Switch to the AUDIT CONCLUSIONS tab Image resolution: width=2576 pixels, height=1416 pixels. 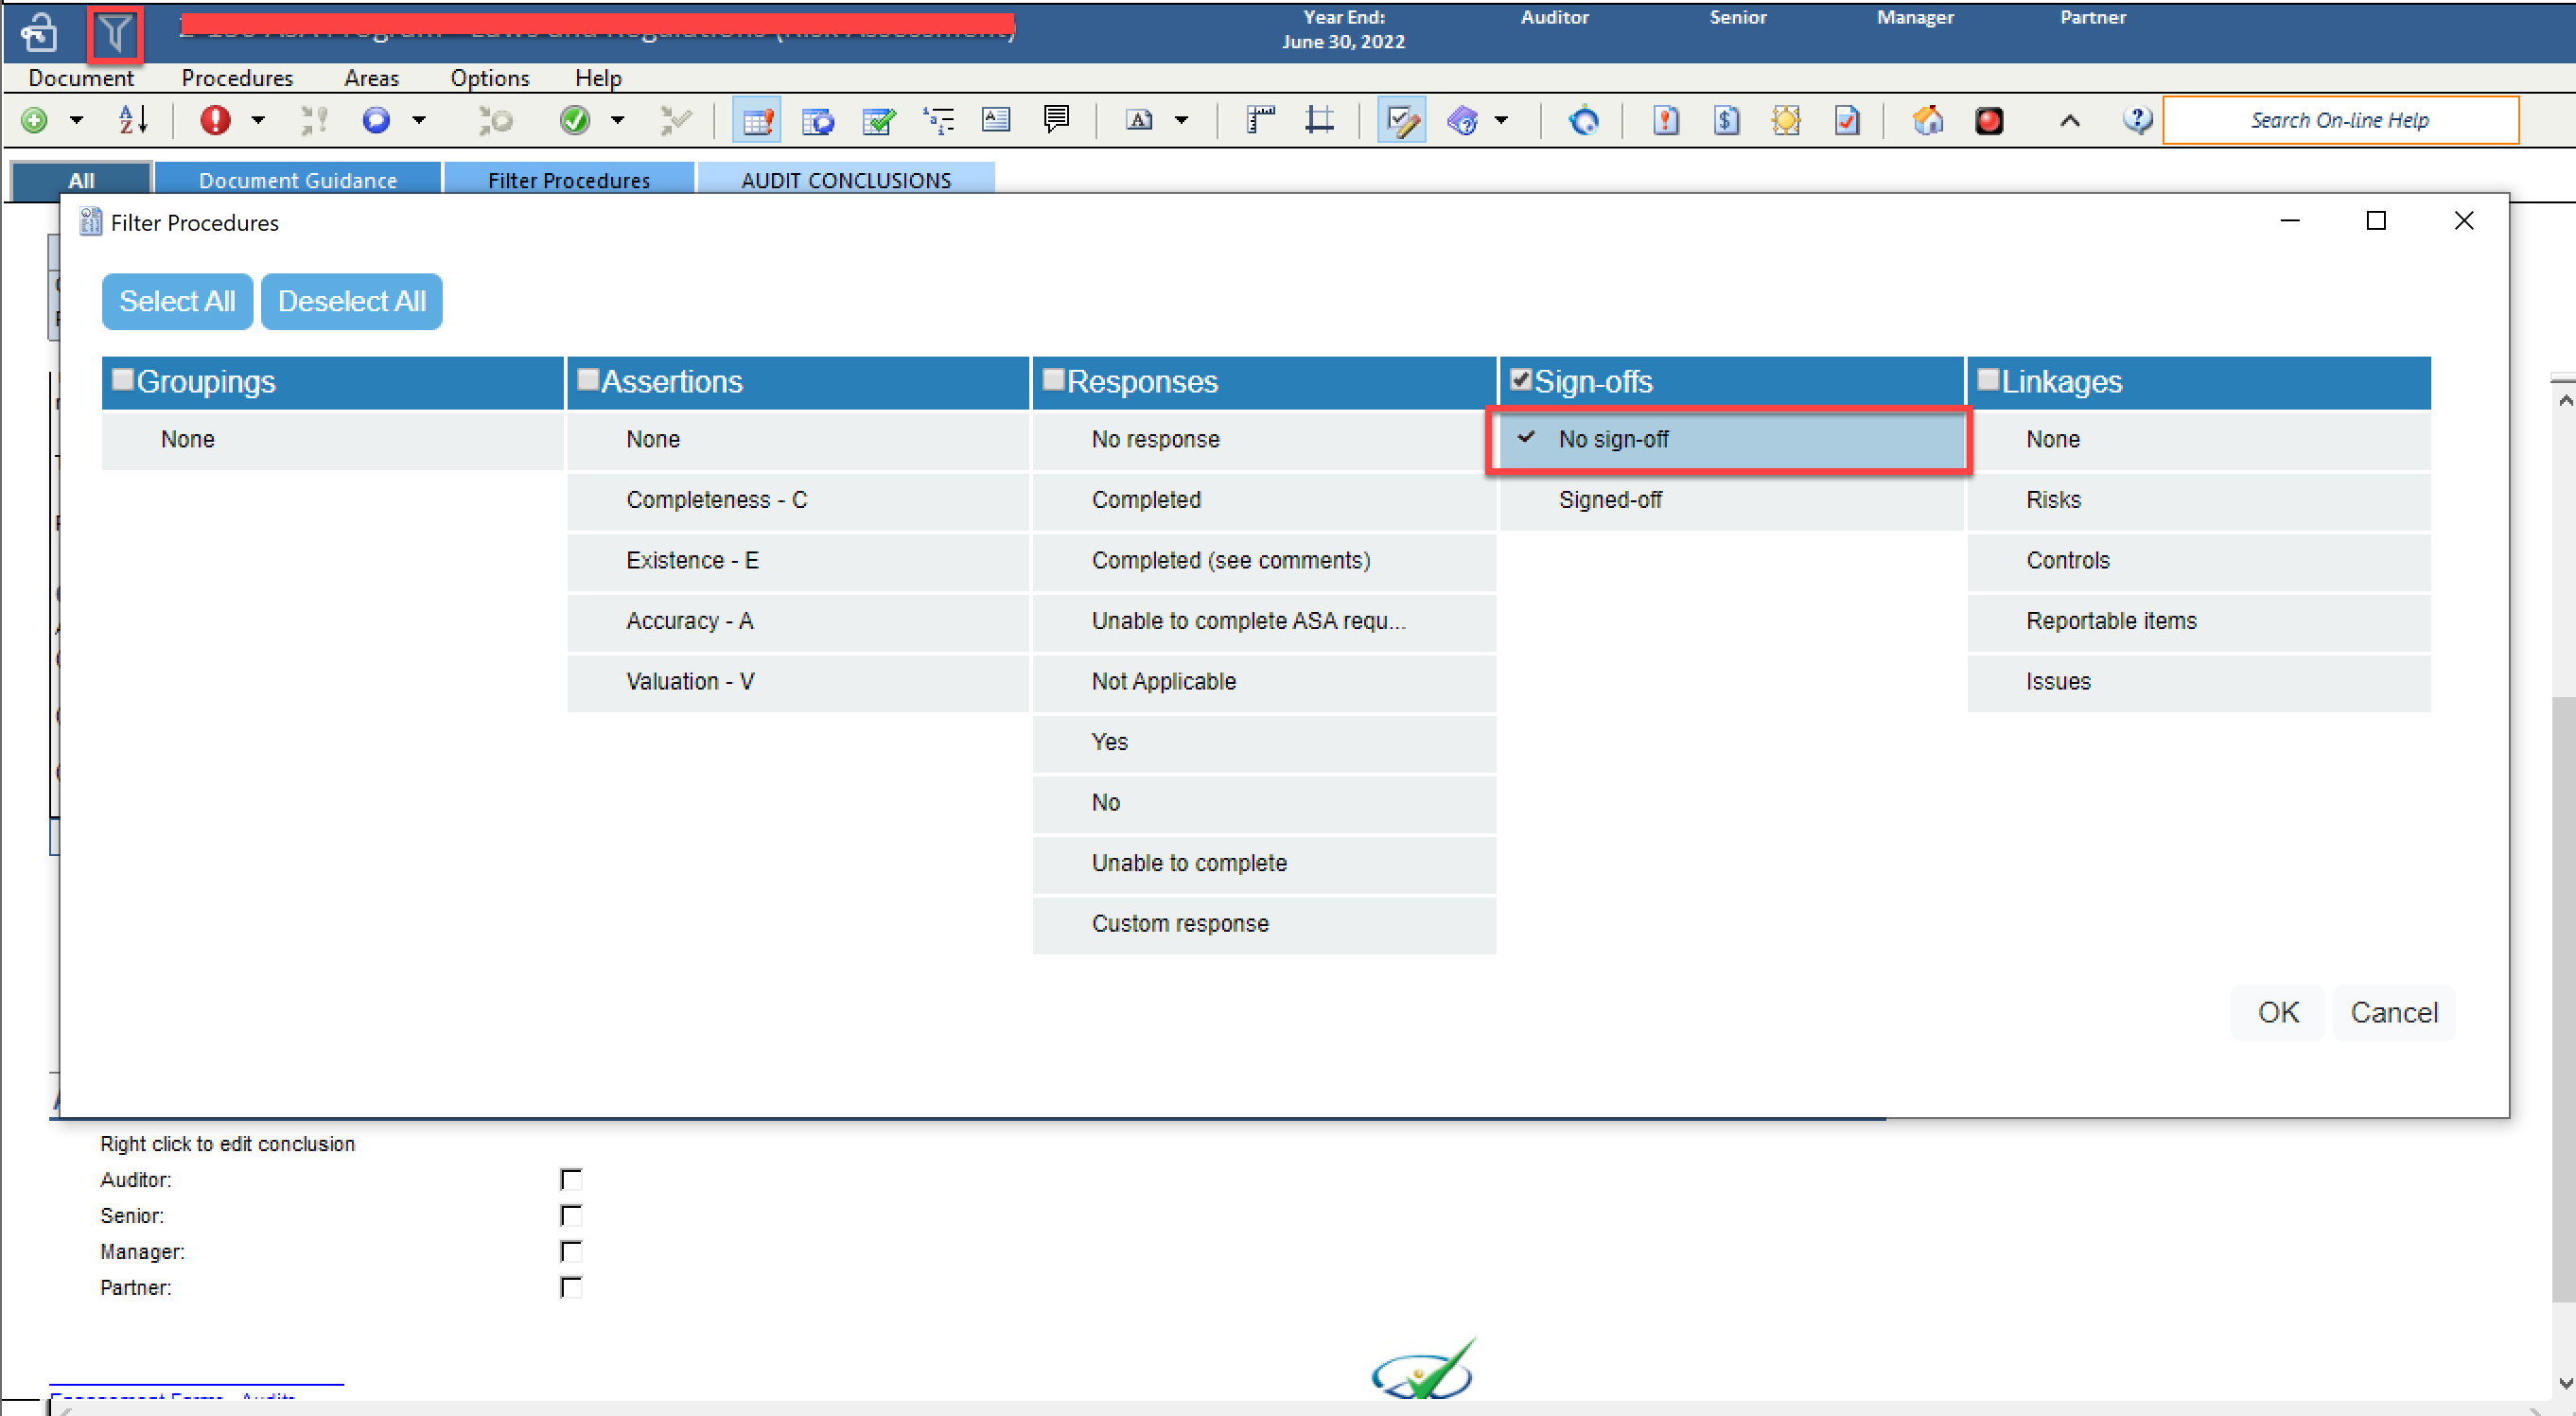[x=845, y=180]
